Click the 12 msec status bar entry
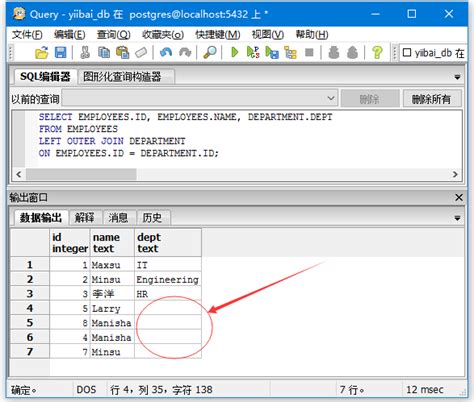 click(424, 389)
